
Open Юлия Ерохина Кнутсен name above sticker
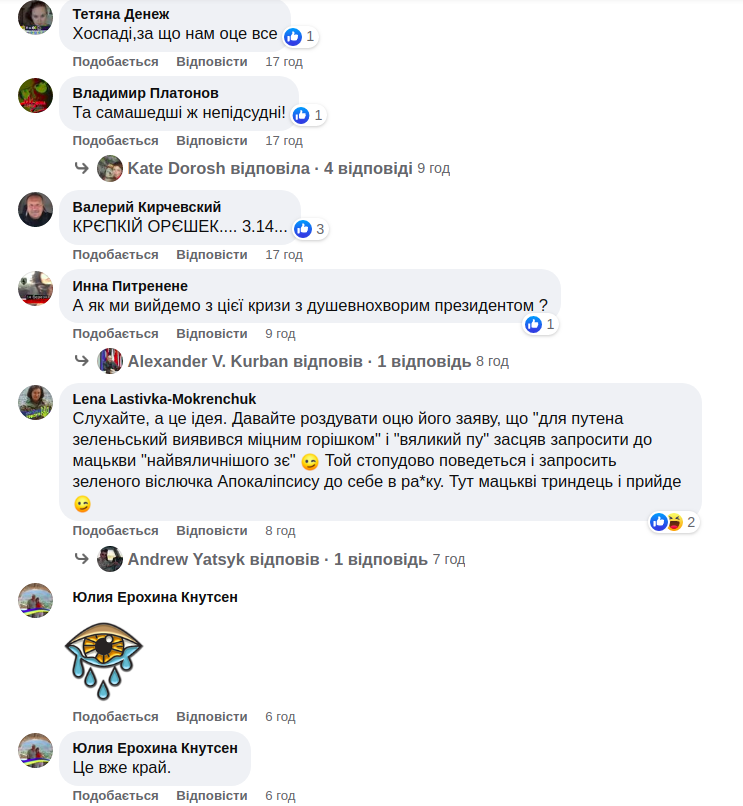(x=155, y=597)
